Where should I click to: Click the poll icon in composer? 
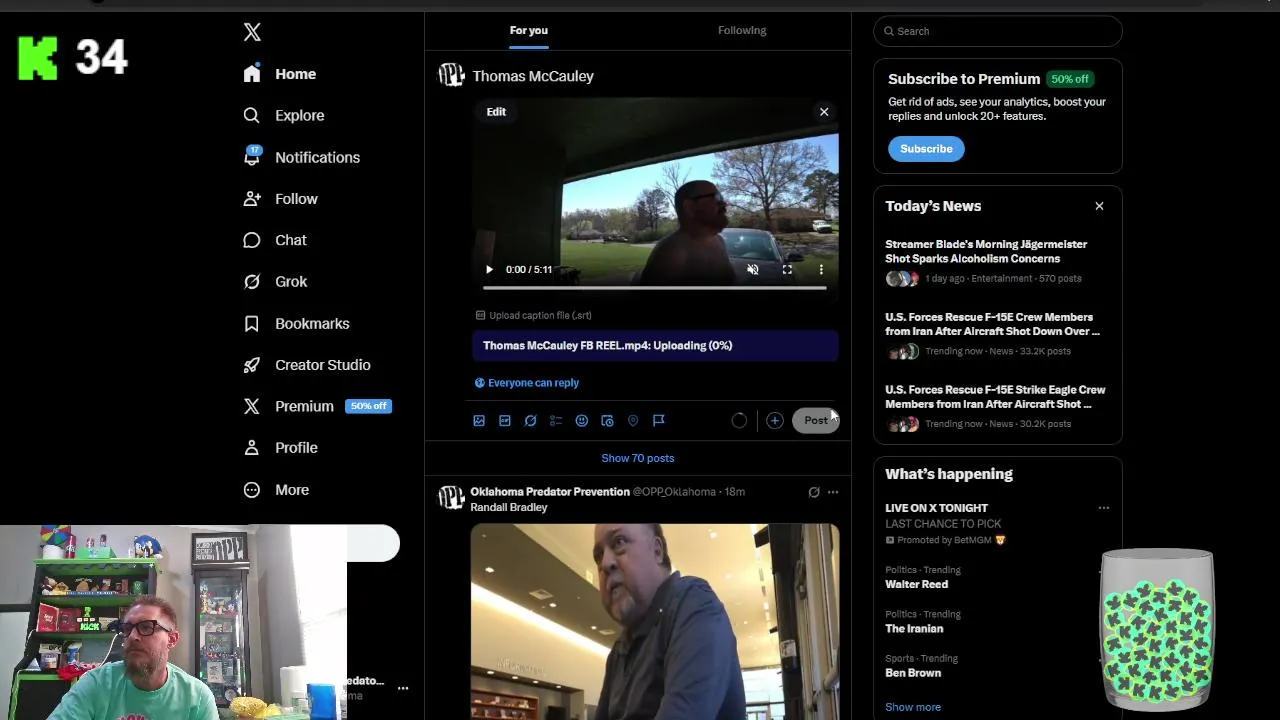[x=556, y=421]
